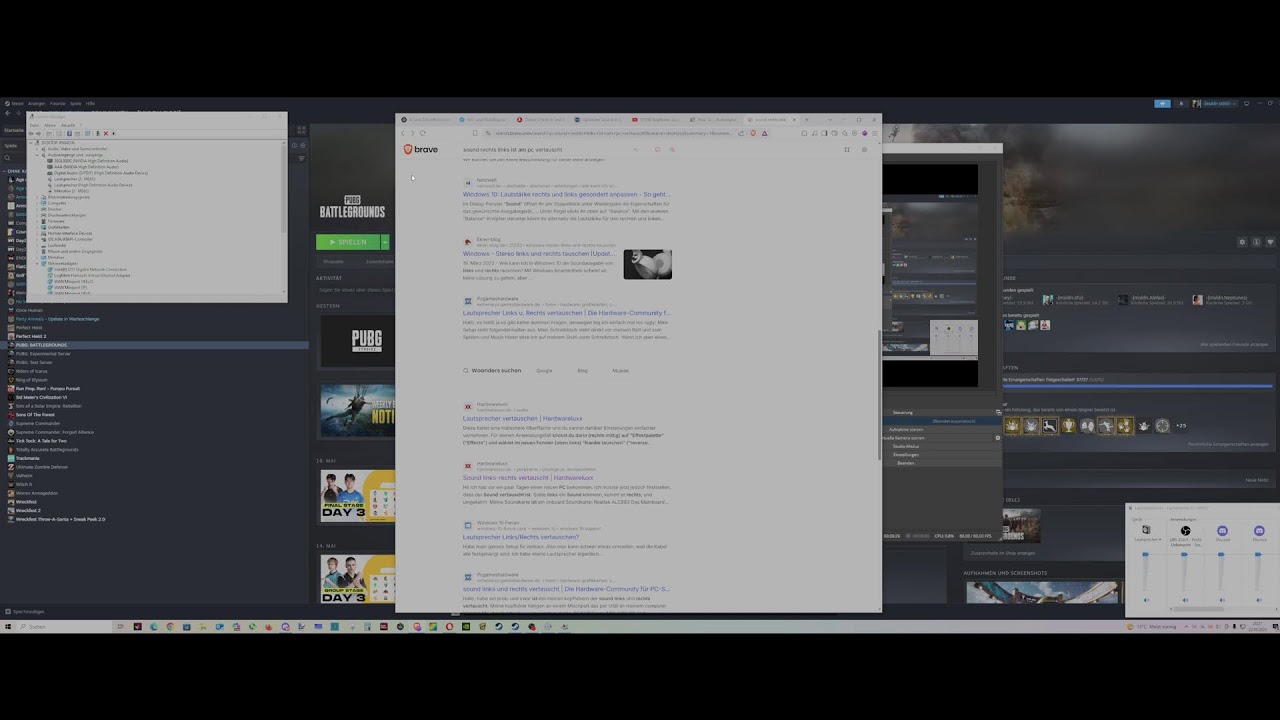Click the Device Manager back arrow
Screen dimensions: 1280x720
[32, 133]
